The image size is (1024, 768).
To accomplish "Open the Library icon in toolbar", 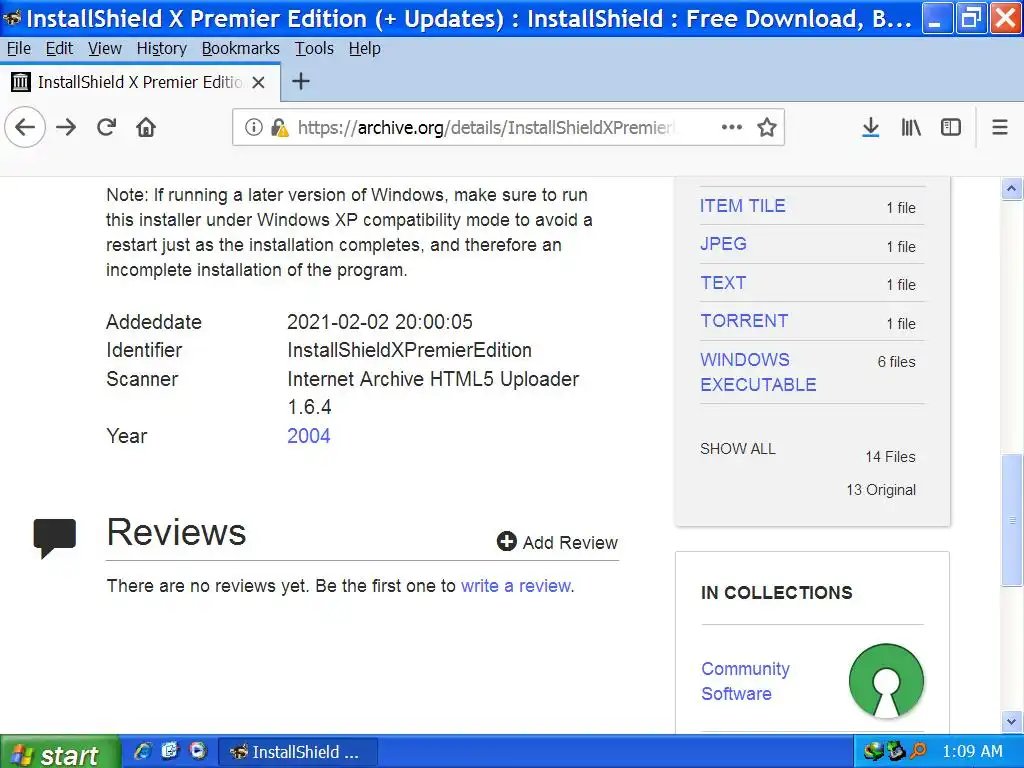I will click(x=911, y=127).
